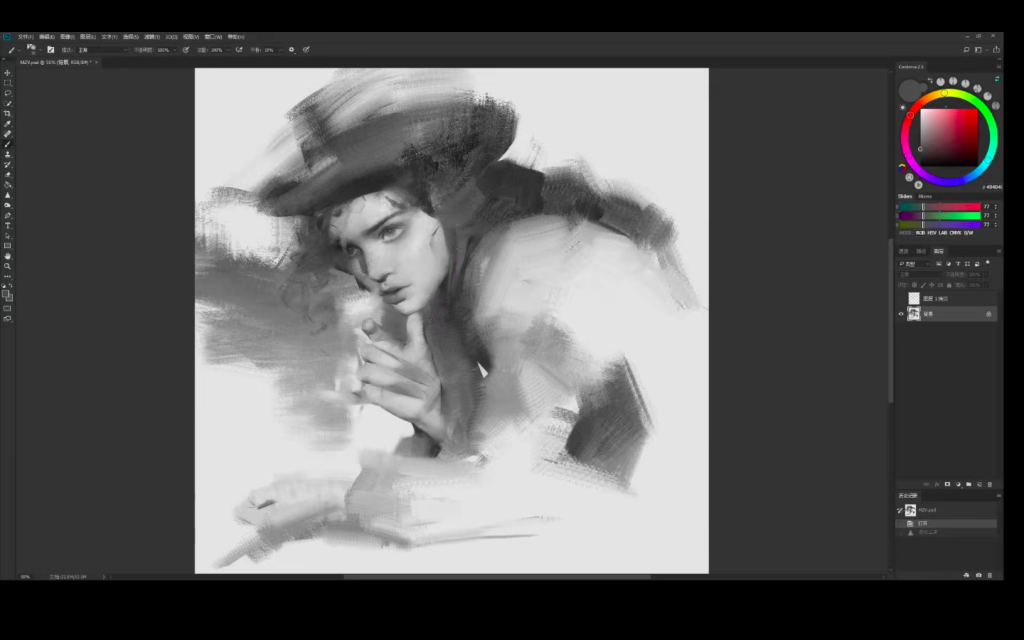Open the File menu

[25, 36]
